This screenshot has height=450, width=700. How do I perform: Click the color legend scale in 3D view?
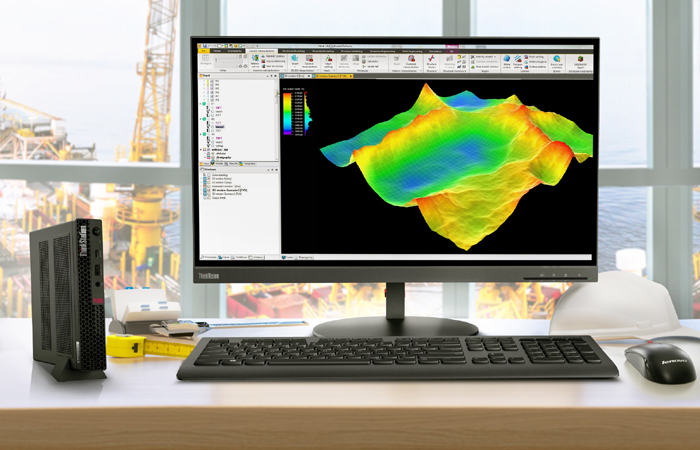point(288,113)
